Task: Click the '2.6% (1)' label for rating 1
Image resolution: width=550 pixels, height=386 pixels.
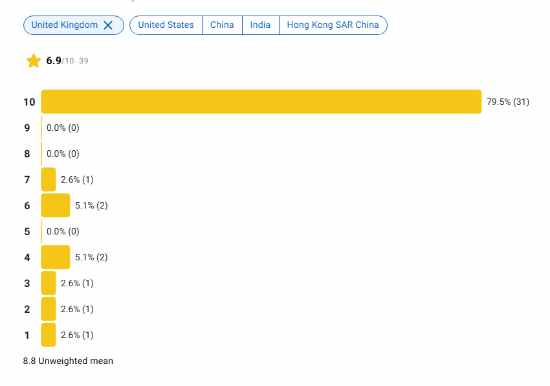Action: (77, 335)
